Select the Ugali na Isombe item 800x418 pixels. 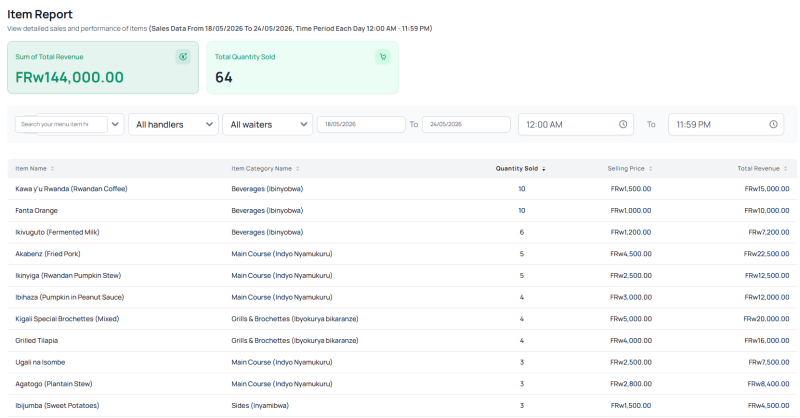[40, 362]
